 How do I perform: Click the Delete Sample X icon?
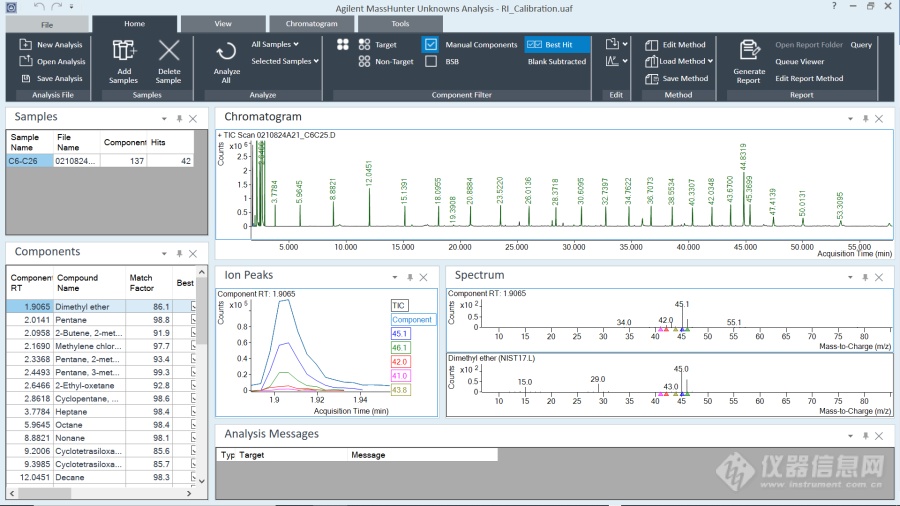coord(169,50)
